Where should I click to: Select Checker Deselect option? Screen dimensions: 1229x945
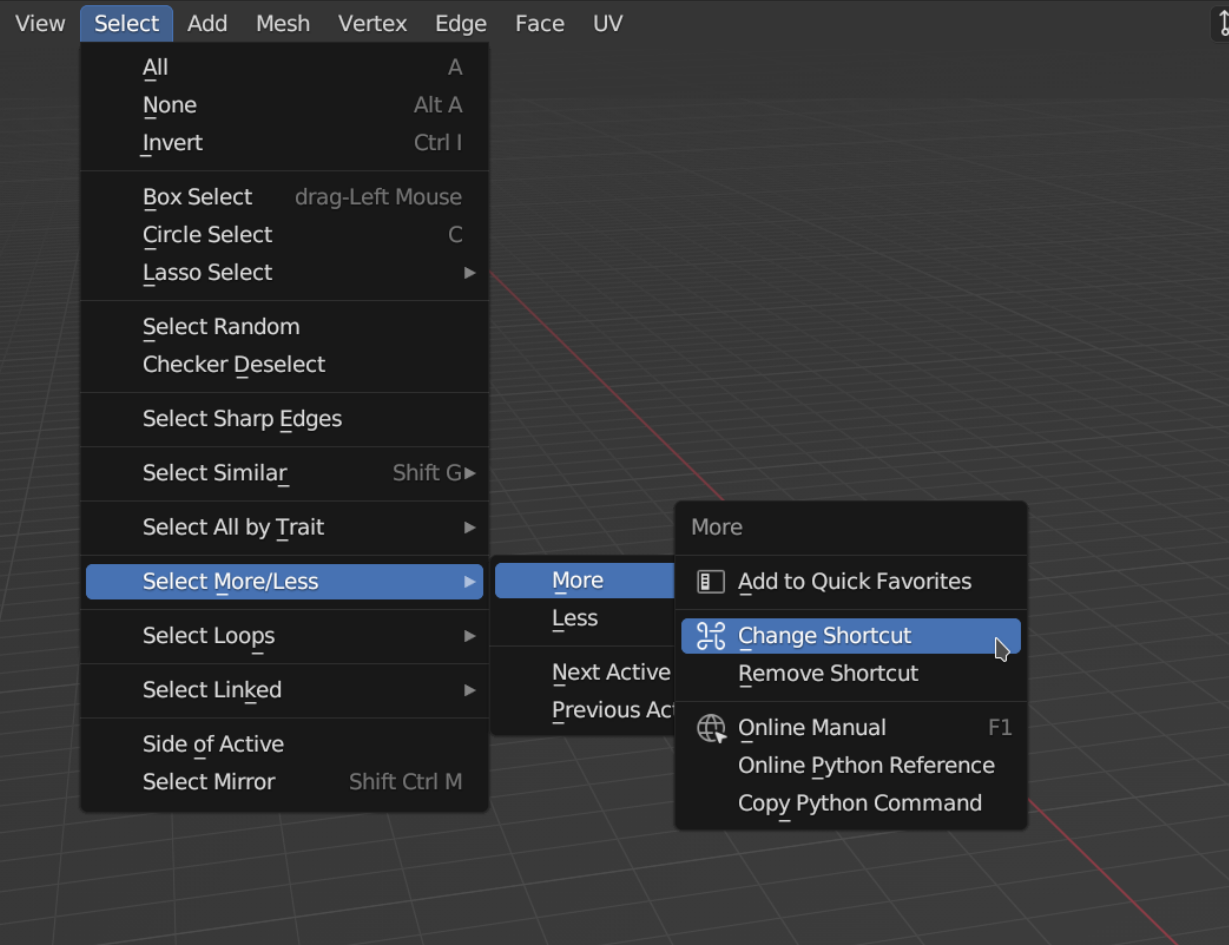click(234, 365)
